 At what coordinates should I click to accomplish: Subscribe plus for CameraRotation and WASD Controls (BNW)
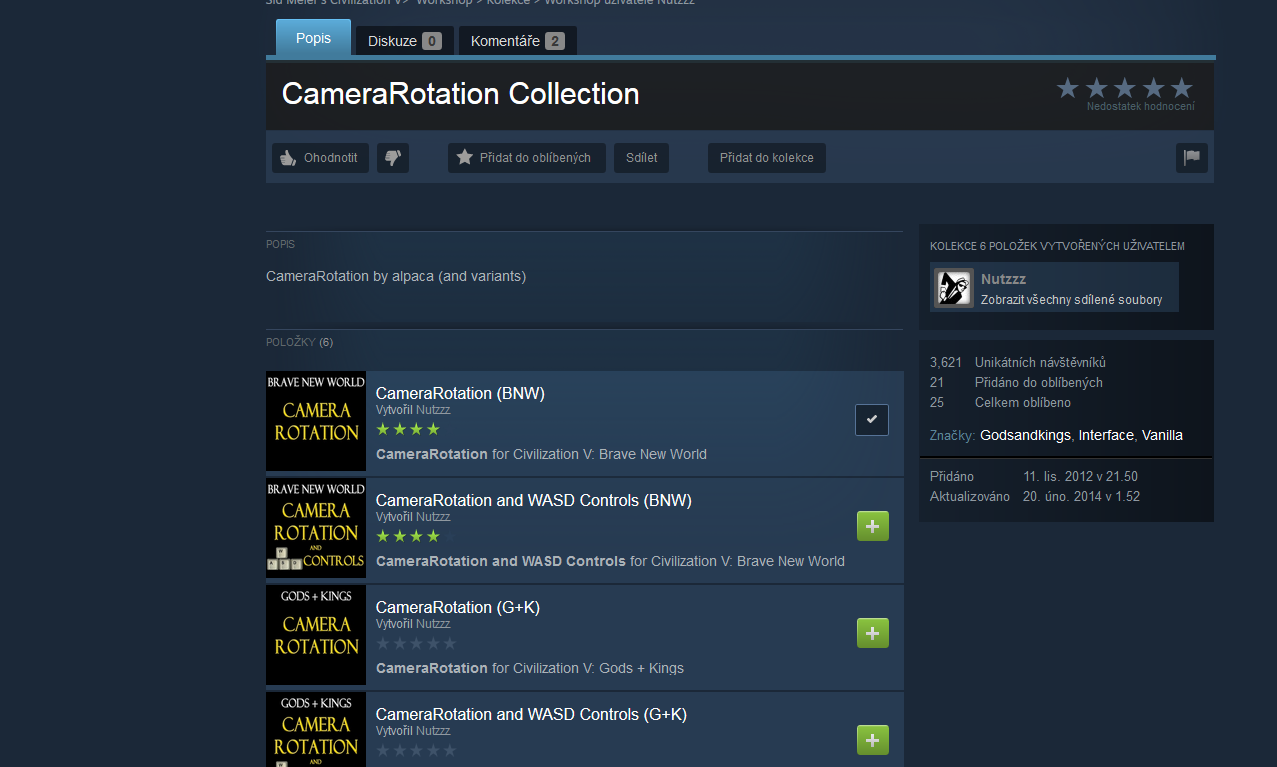pyautogui.click(x=873, y=526)
